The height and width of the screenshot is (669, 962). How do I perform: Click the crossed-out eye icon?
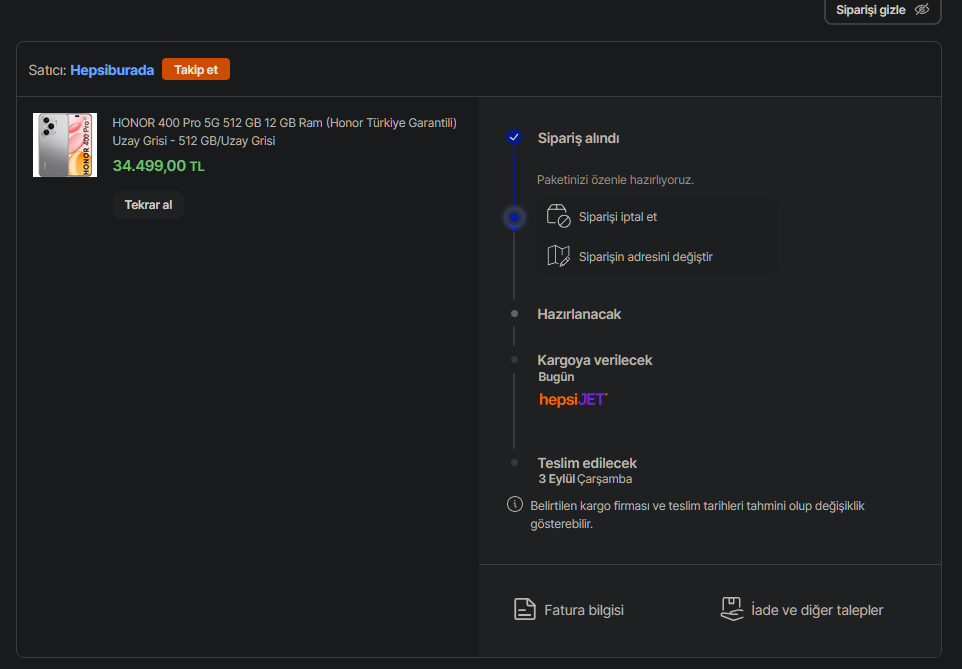[x=922, y=10]
